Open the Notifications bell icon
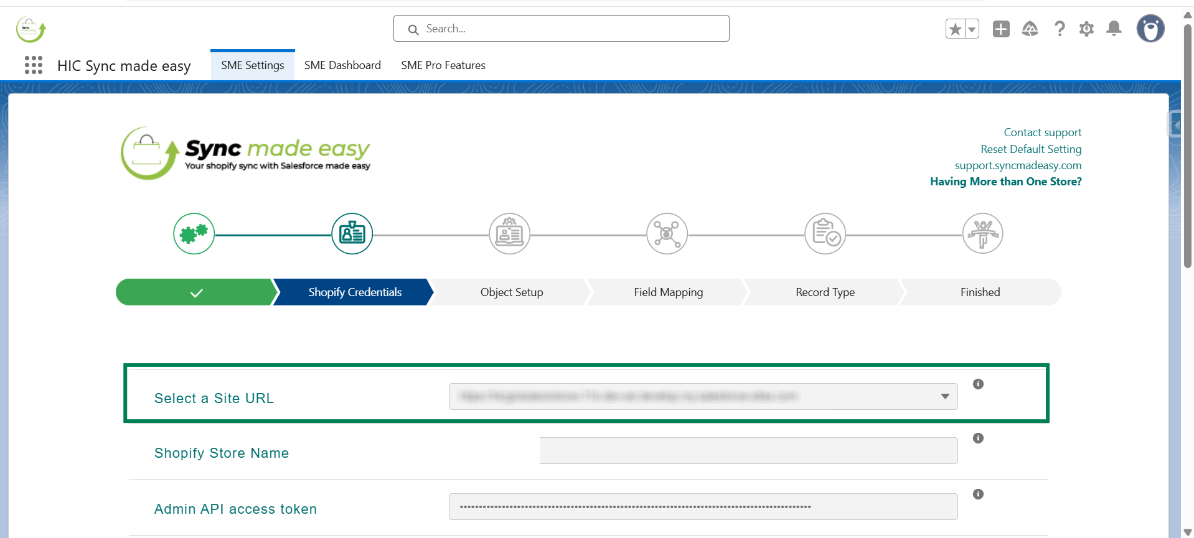The height and width of the screenshot is (538, 1194). (x=1114, y=29)
